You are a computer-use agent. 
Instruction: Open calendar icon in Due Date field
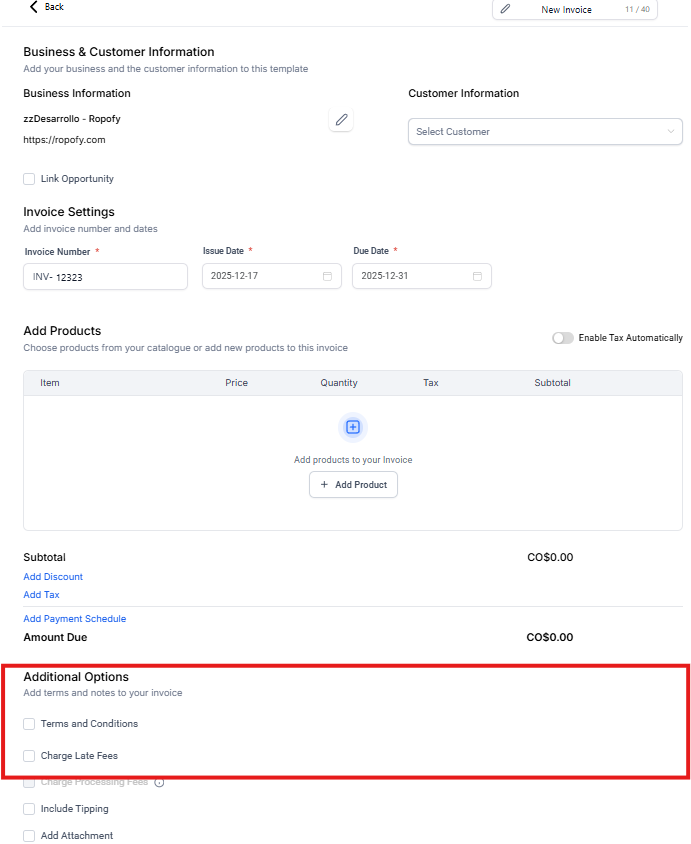477,276
